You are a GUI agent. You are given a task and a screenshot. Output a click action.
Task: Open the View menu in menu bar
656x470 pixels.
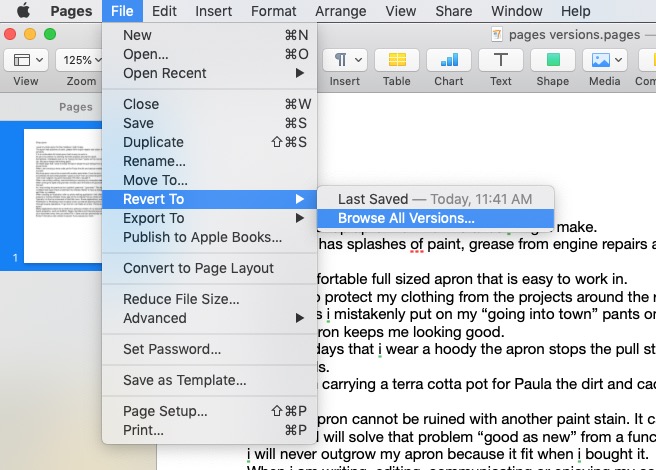tap(400, 11)
